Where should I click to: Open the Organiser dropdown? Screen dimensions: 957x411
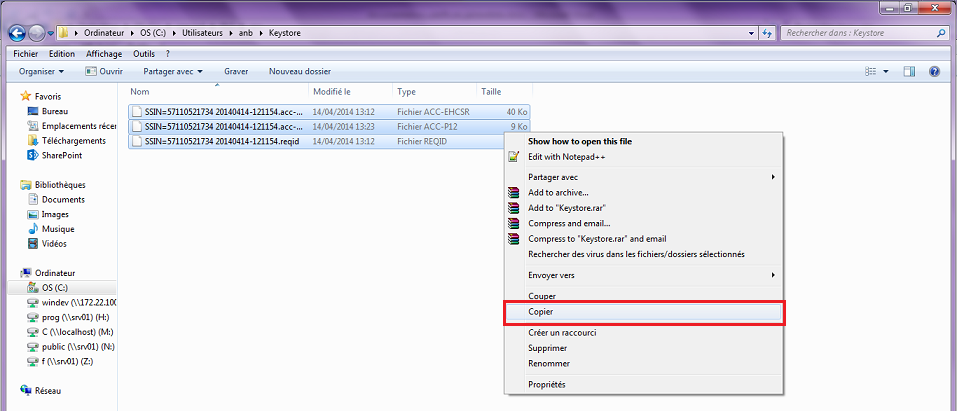(42, 71)
